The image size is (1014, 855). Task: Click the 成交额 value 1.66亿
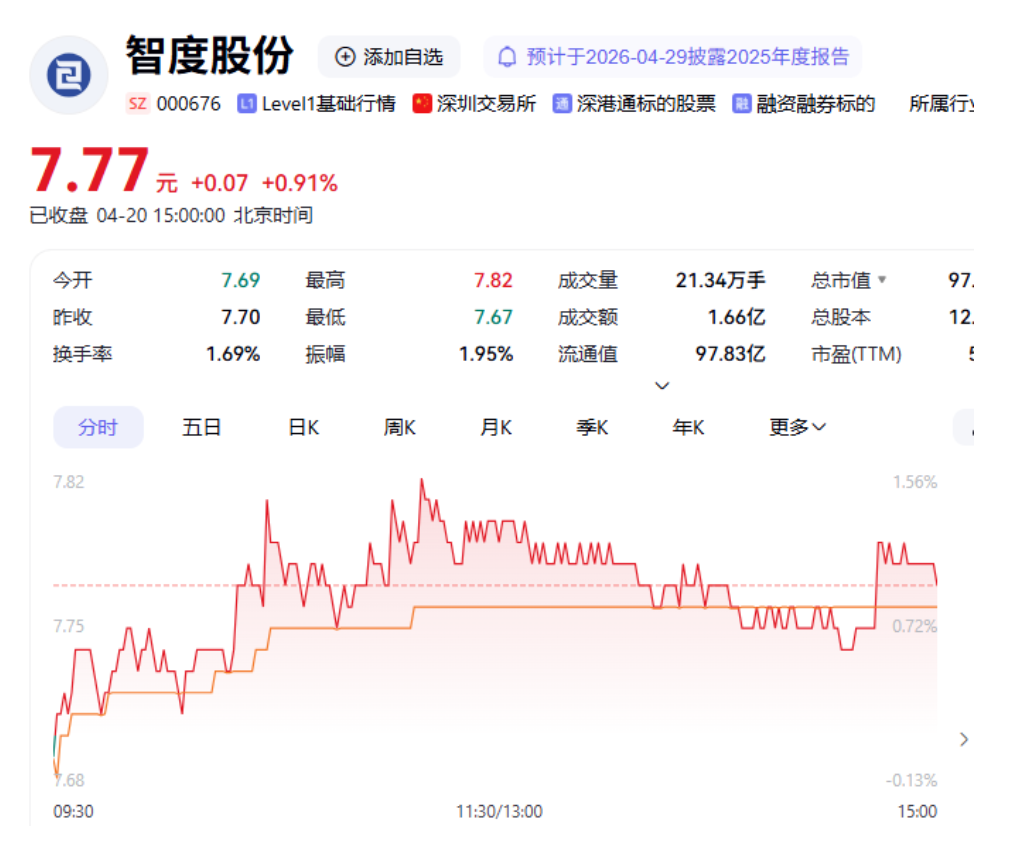pyautogui.click(x=737, y=317)
